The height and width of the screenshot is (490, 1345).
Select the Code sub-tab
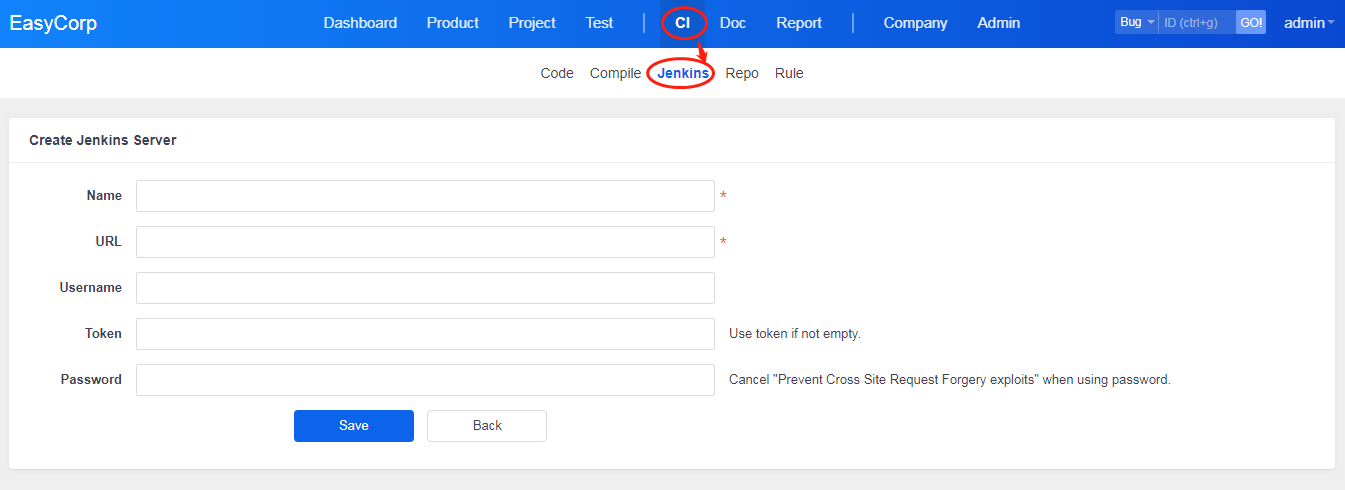pyautogui.click(x=557, y=73)
